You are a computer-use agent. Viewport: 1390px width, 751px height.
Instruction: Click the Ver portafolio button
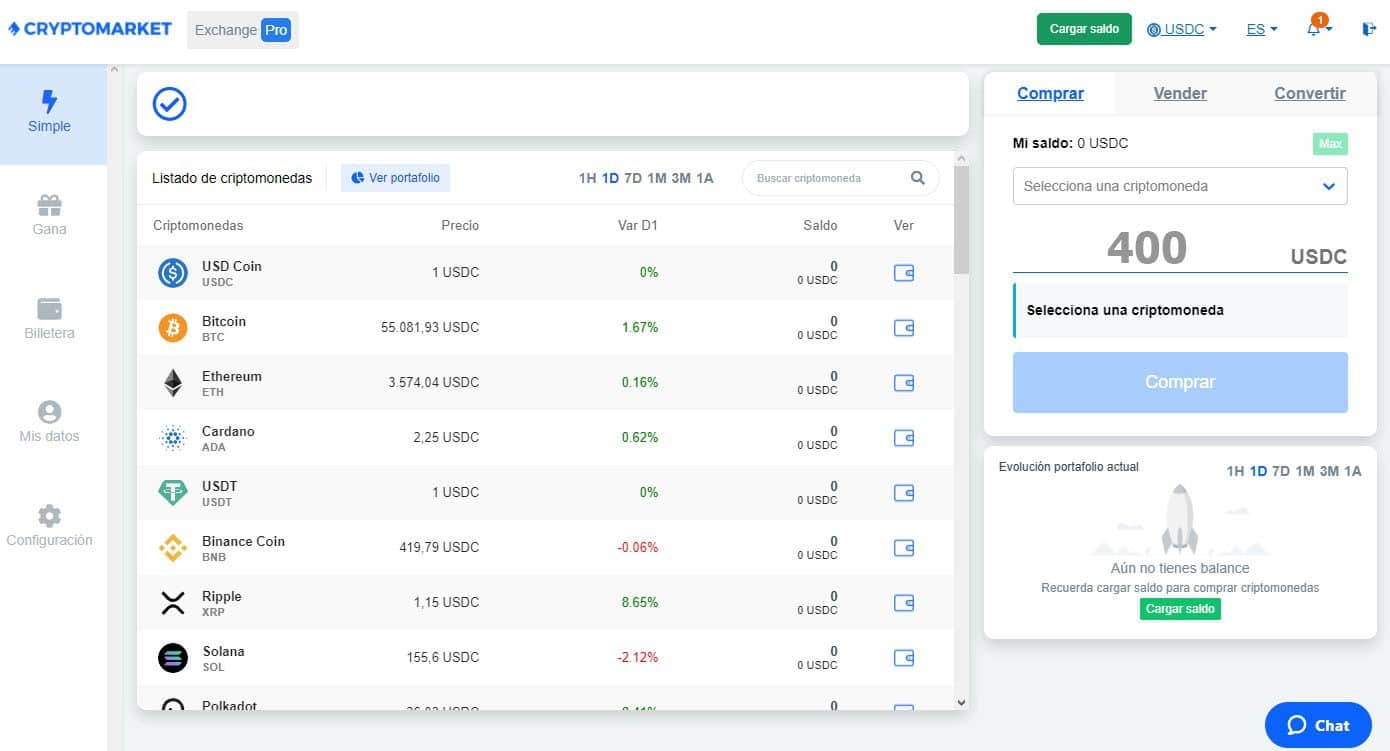[396, 178]
